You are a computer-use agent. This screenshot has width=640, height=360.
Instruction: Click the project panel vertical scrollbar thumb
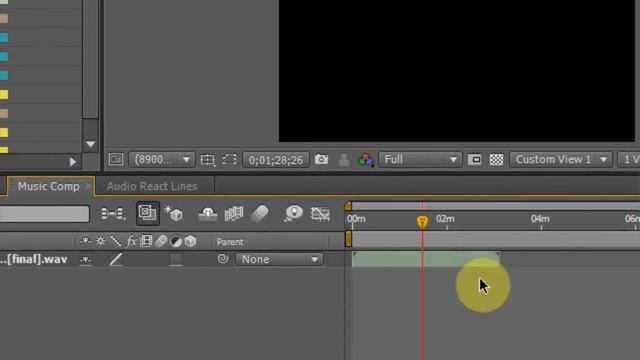90,59
